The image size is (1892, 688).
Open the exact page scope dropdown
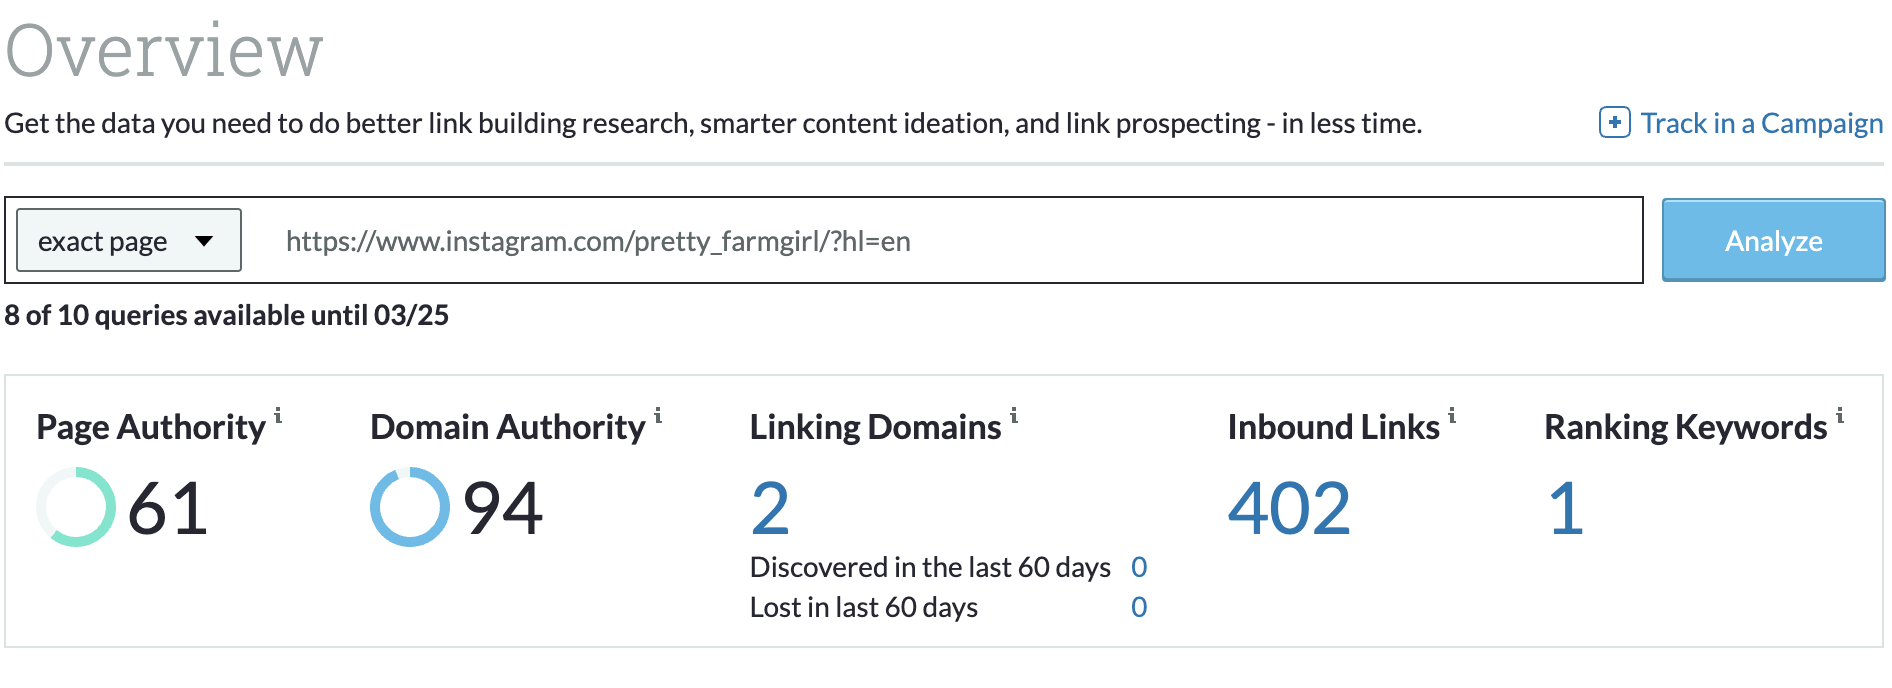point(129,240)
